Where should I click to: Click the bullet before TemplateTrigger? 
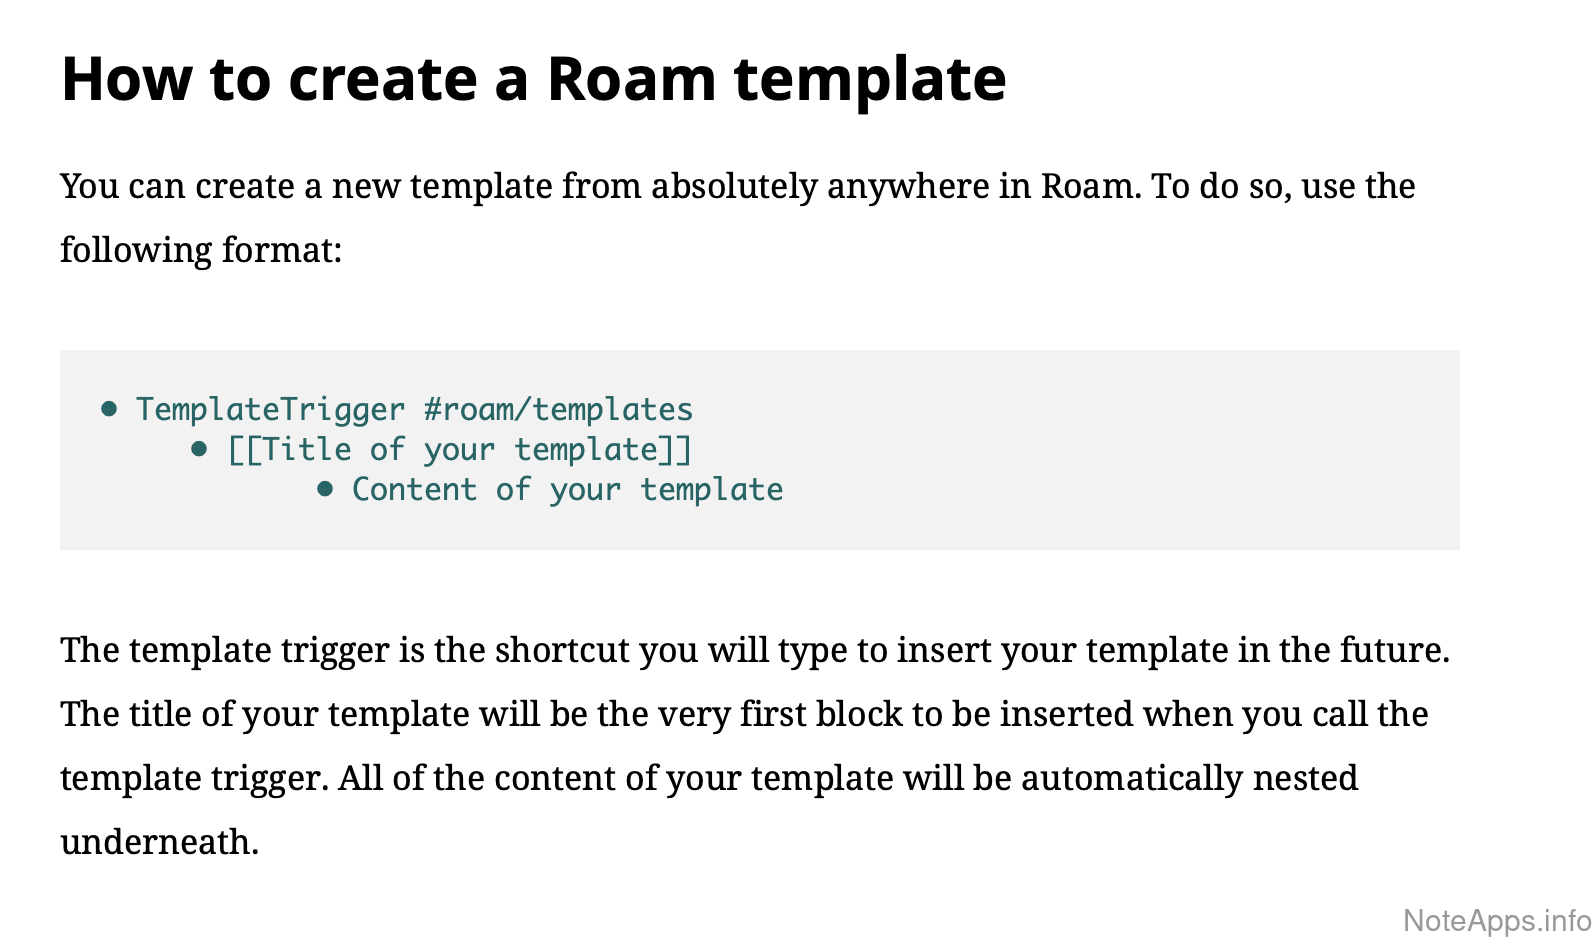pyautogui.click(x=110, y=408)
